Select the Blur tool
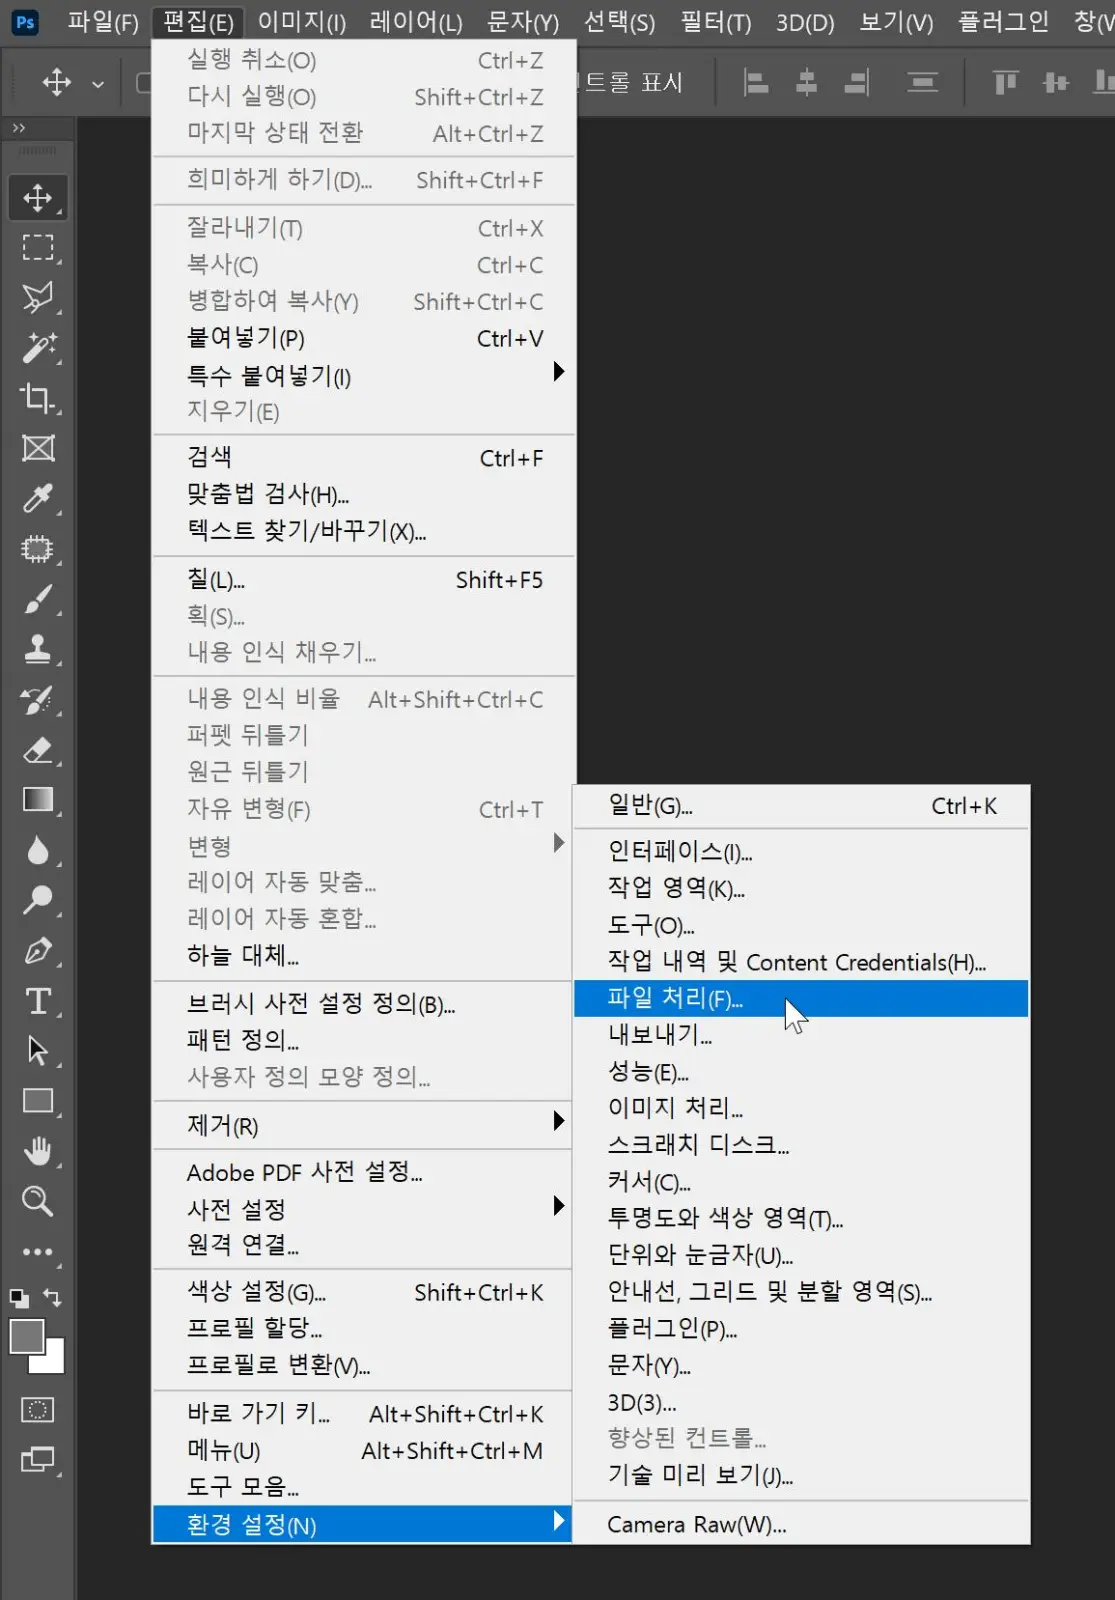Screen dimensions: 1115x1600 click(x=38, y=850)
